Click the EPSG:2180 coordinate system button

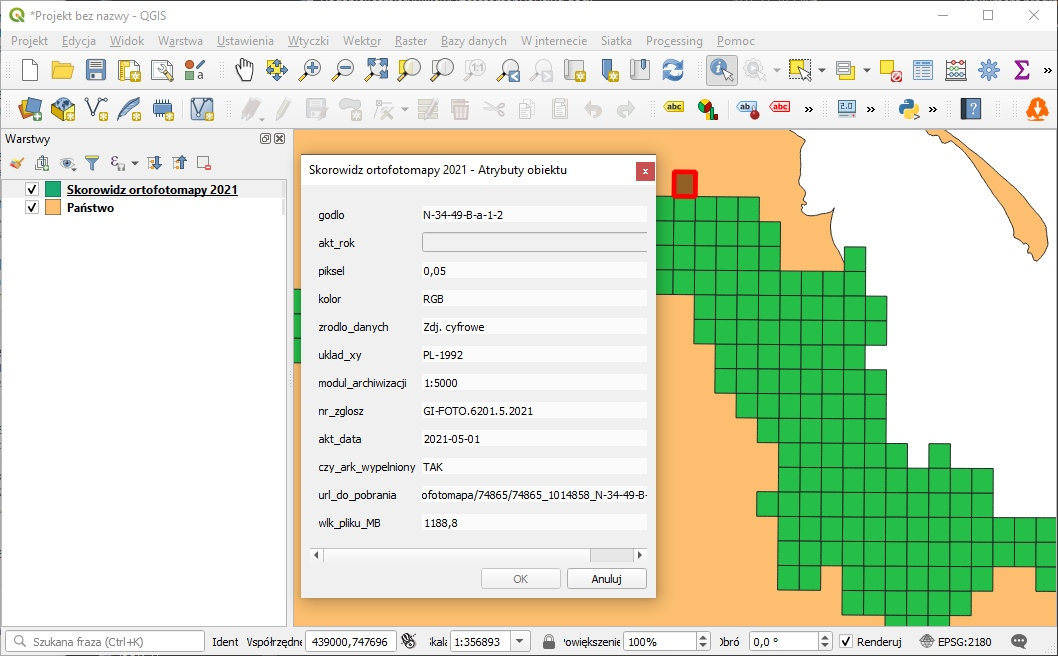coord(954,642)
